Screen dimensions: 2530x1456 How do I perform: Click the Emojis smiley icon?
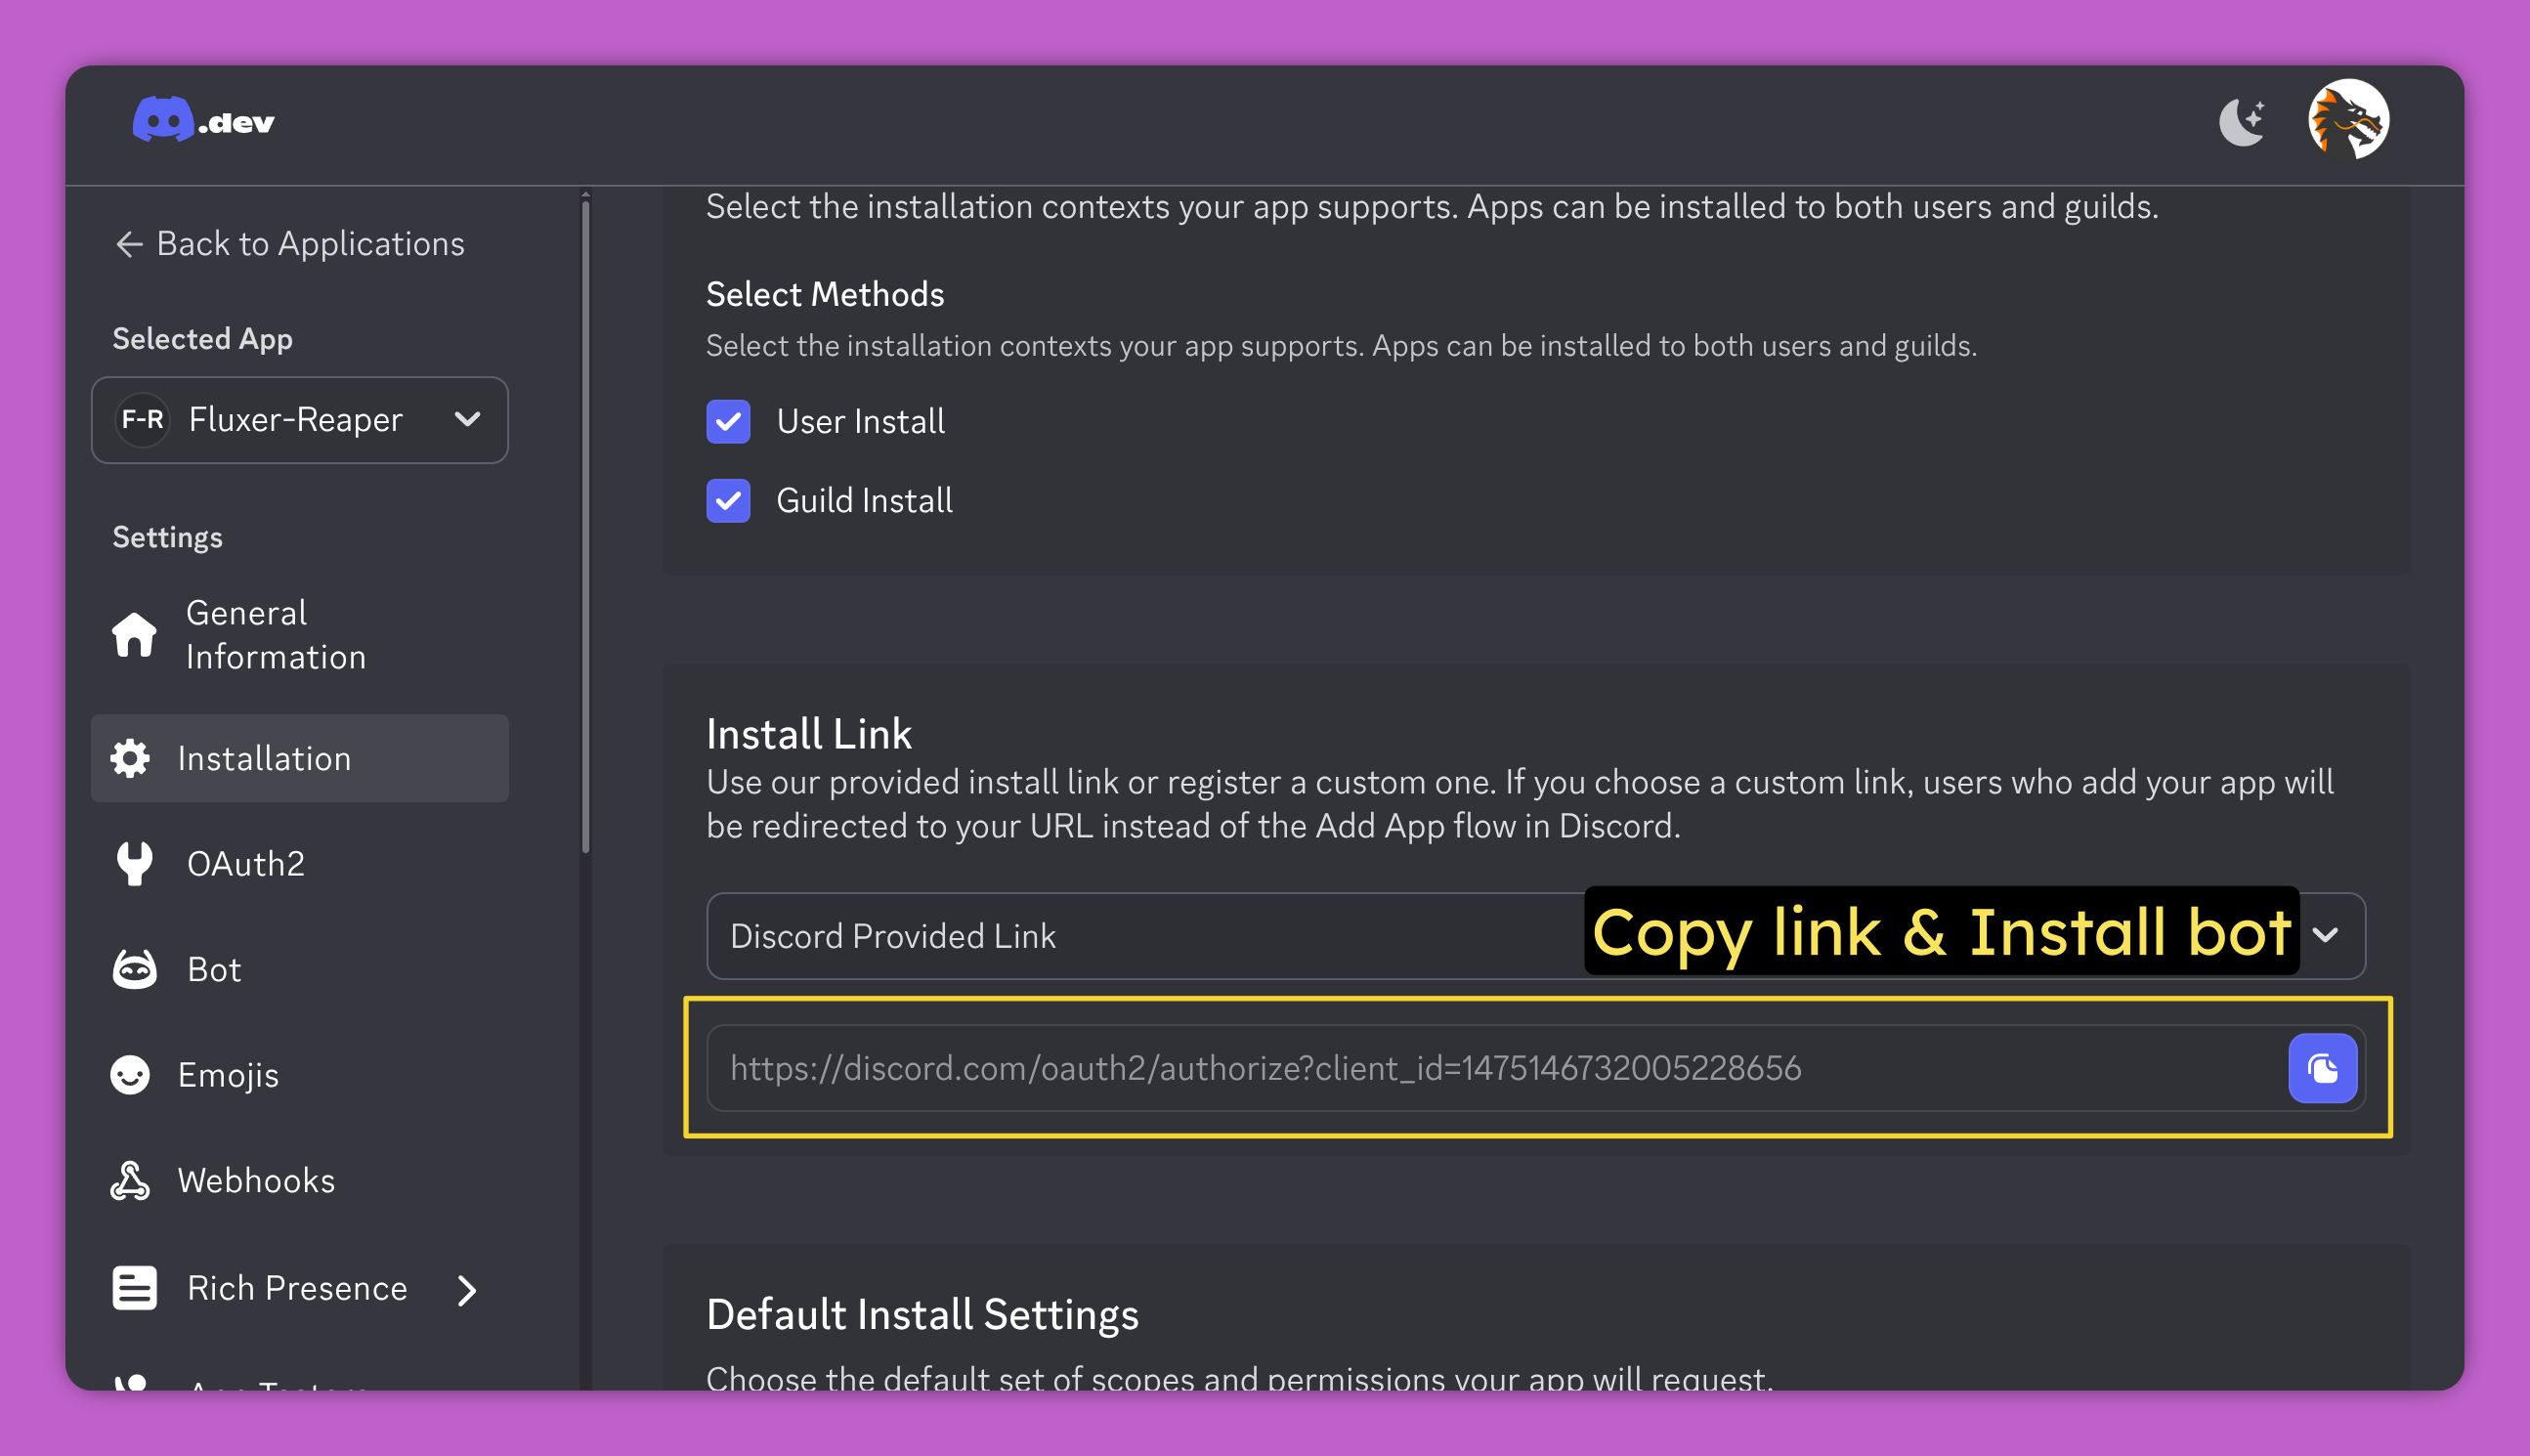[x=131, y=1075]
